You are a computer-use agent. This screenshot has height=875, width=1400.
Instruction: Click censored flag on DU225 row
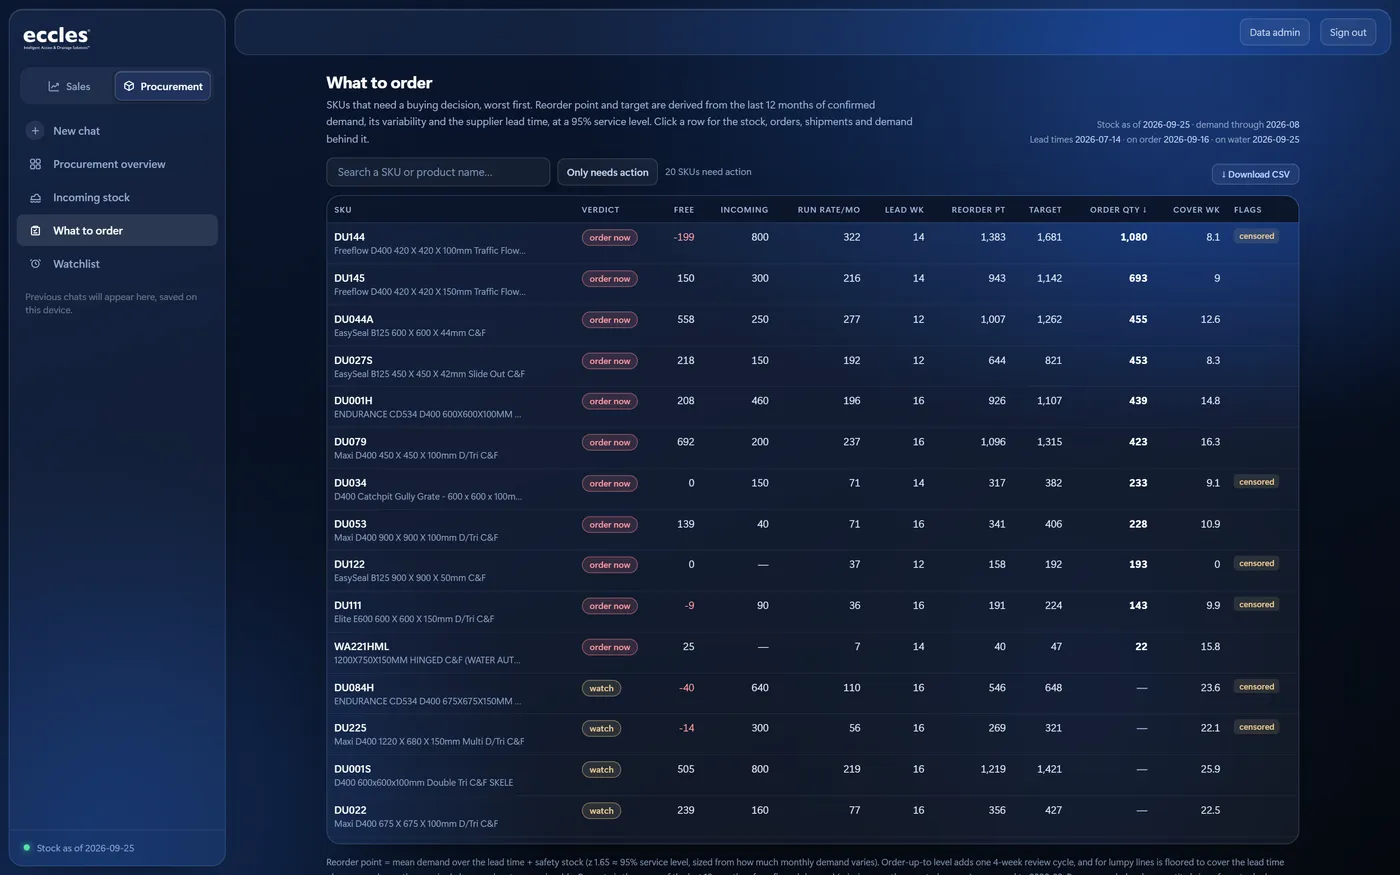[x=1256, y=727]
